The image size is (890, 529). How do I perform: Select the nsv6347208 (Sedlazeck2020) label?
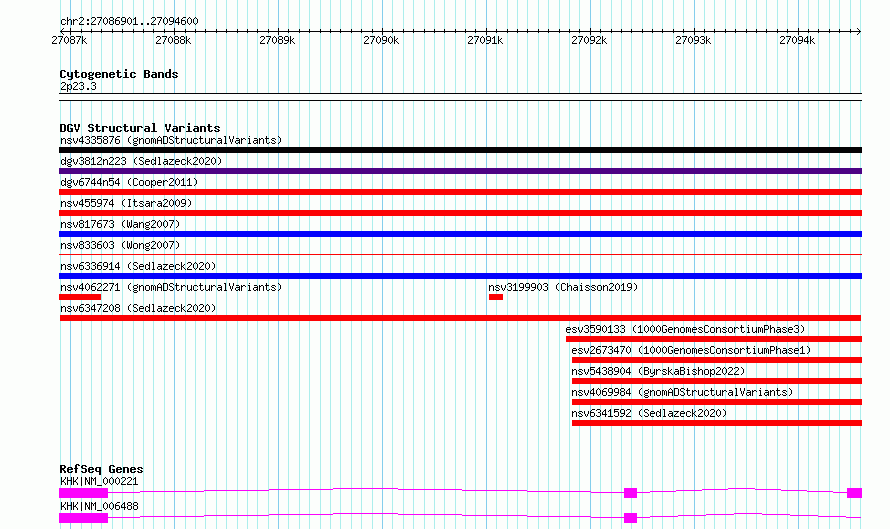tap(138, 308)
